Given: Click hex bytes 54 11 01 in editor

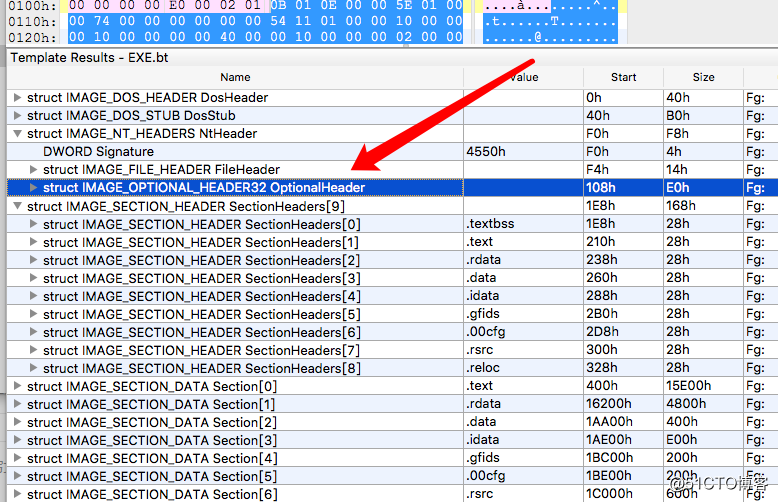Looking at the screenshot, I should coord(304,21).
